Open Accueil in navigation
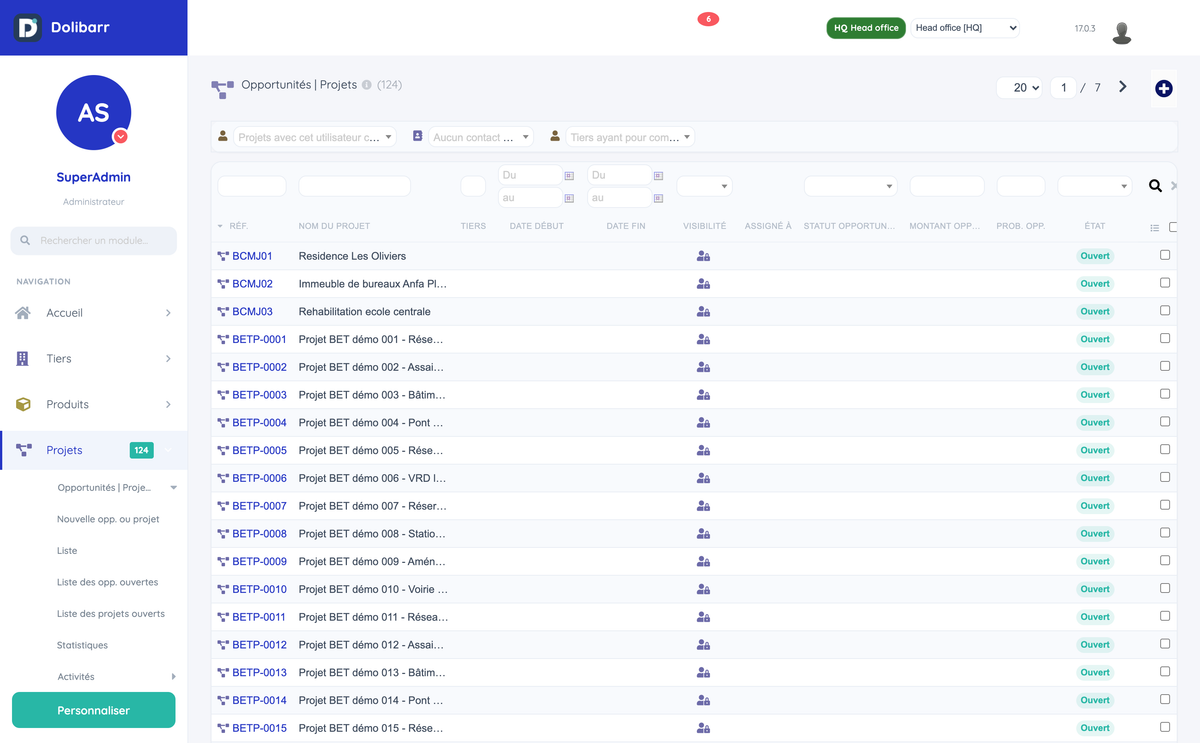Image resolution: width=1200 pixels, height=743 pixels. 94,313
